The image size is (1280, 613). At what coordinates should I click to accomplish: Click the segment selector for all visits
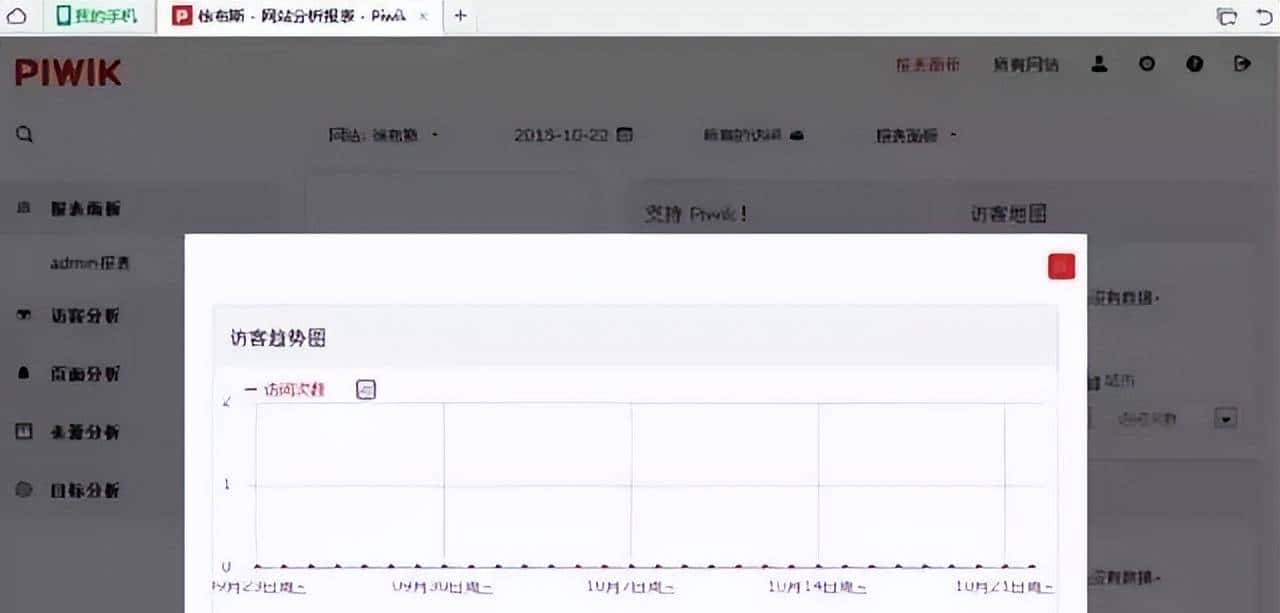coord(752,134)
